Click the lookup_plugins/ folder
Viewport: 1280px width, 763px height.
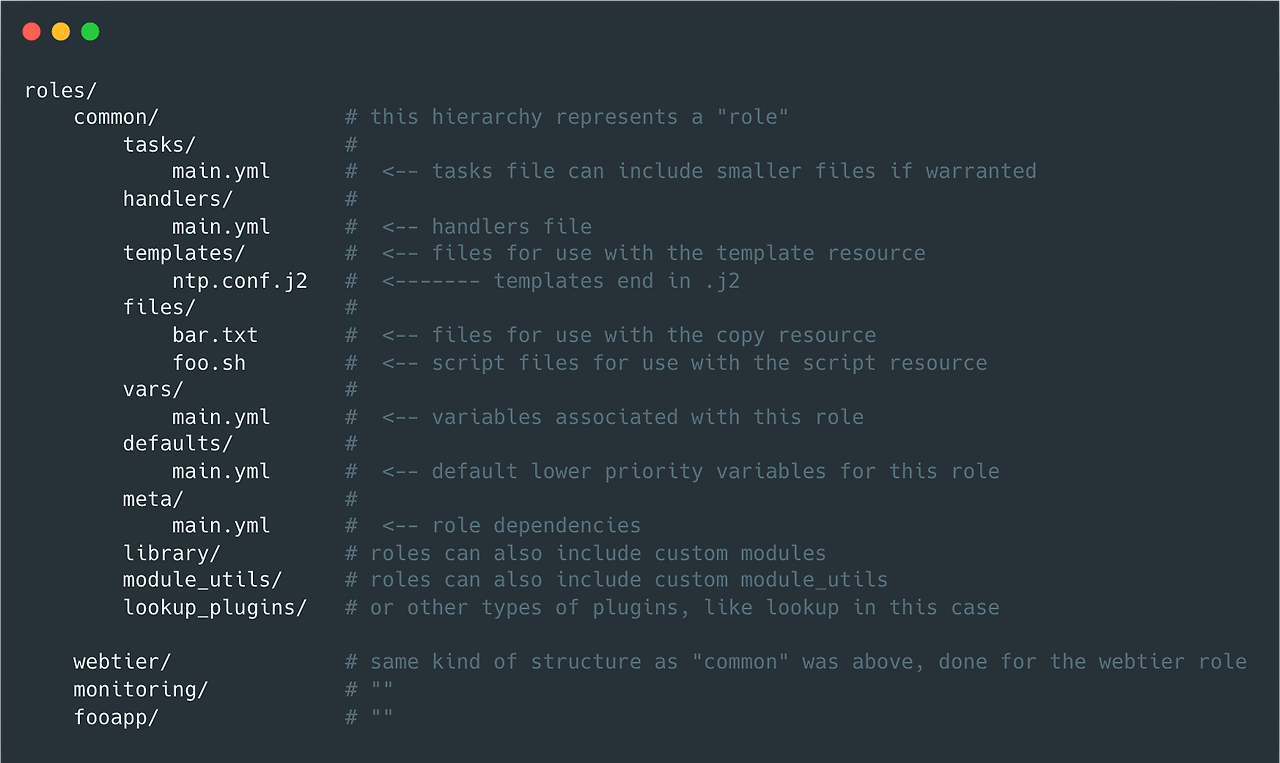tap(215, 607)
